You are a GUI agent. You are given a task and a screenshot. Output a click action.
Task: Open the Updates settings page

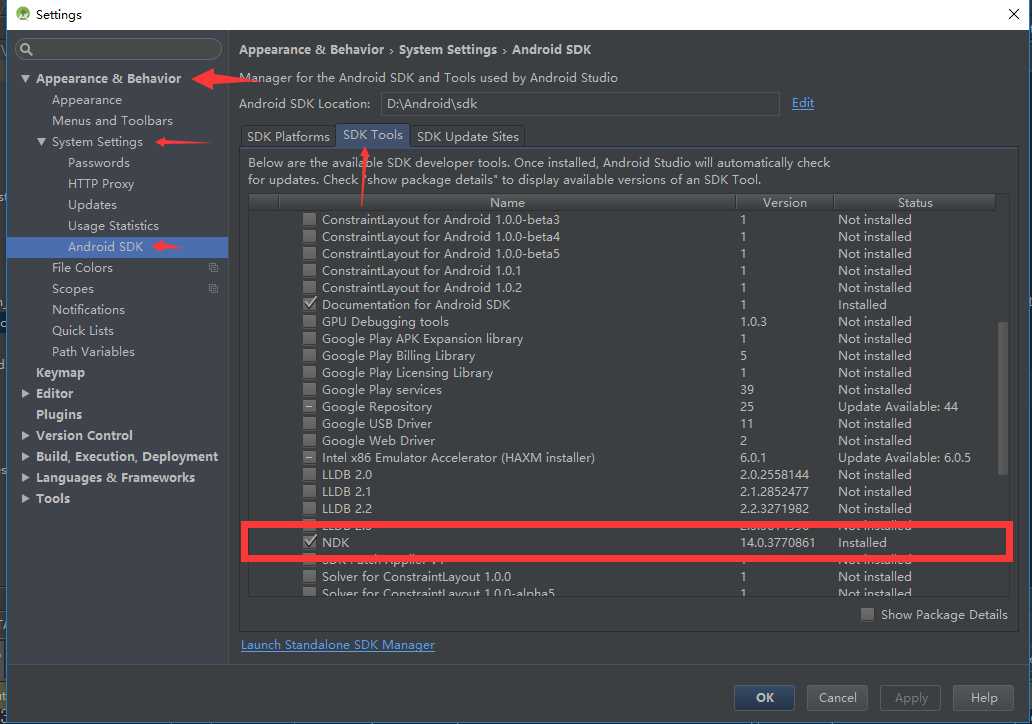point(92,205)
